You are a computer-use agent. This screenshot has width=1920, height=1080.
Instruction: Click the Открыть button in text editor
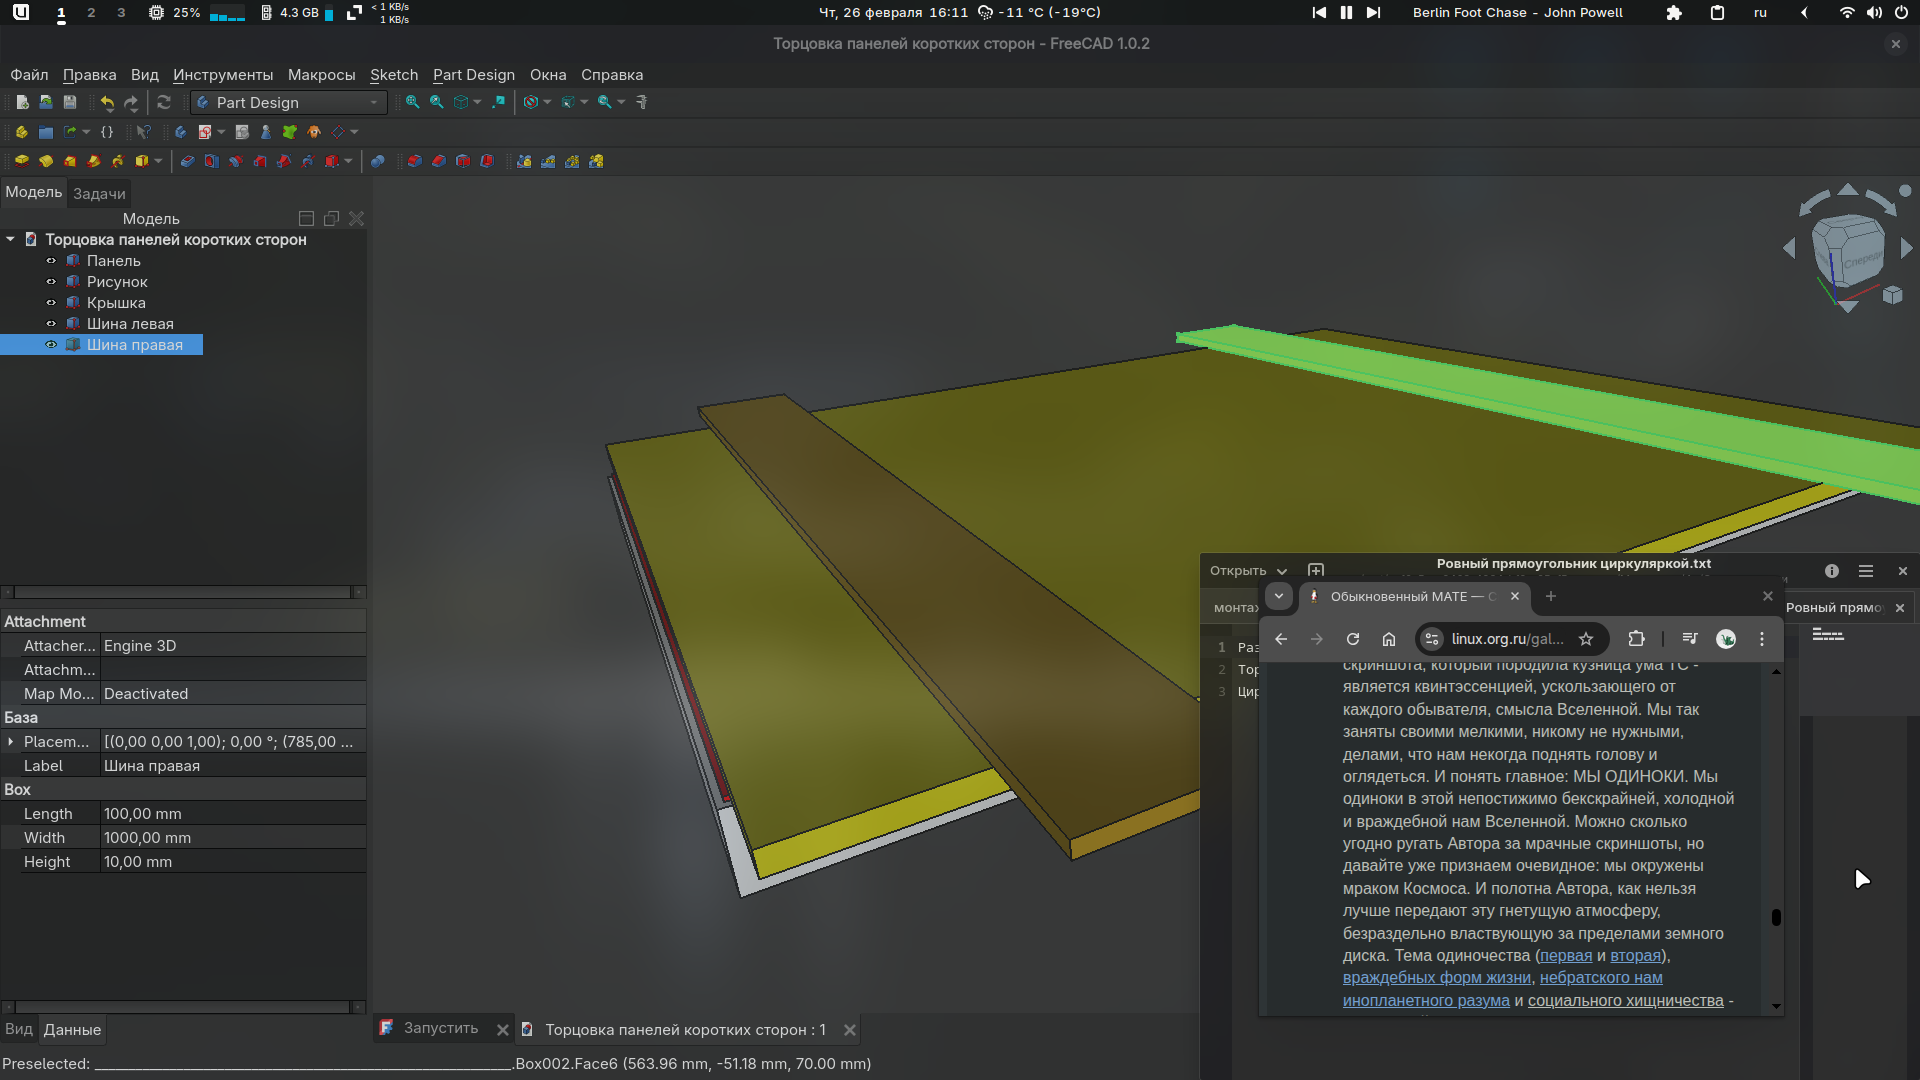tap(1238, 571)
